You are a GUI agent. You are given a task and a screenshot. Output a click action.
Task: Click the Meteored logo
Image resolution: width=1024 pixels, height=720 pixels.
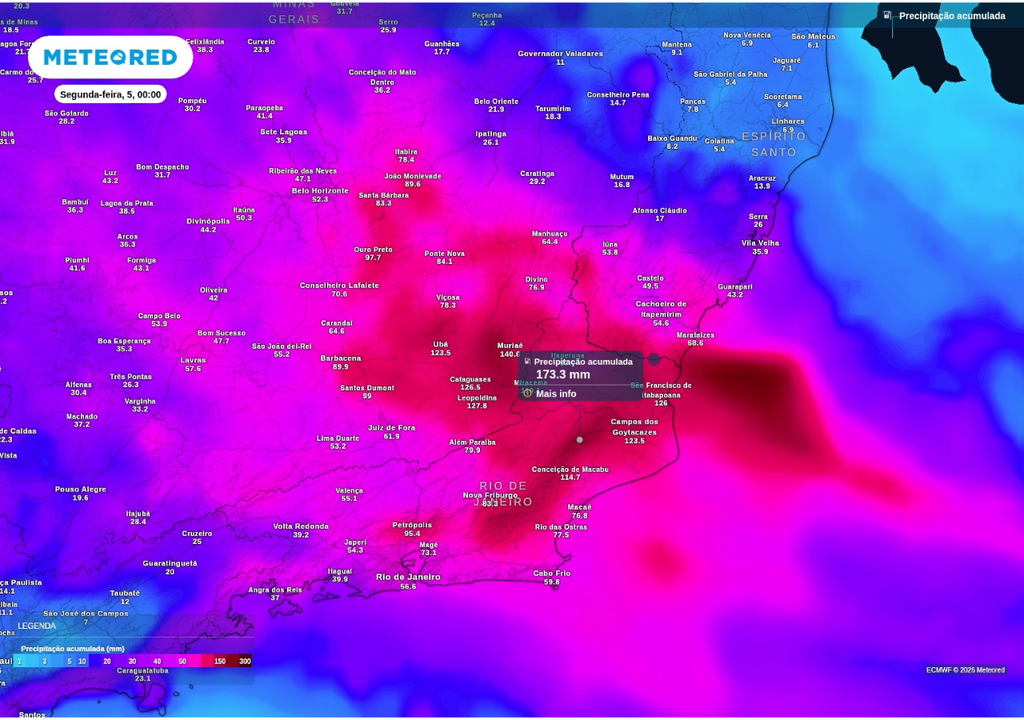coord(110,57)
